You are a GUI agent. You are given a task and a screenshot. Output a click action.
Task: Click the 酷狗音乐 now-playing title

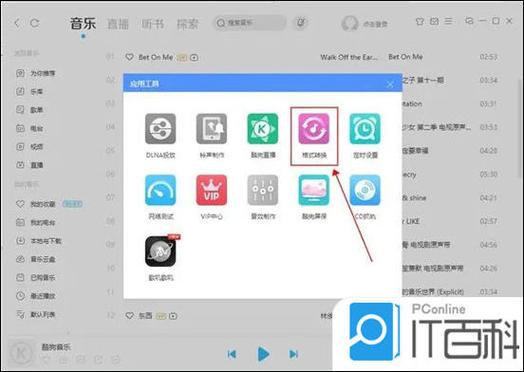click(56, 347)
